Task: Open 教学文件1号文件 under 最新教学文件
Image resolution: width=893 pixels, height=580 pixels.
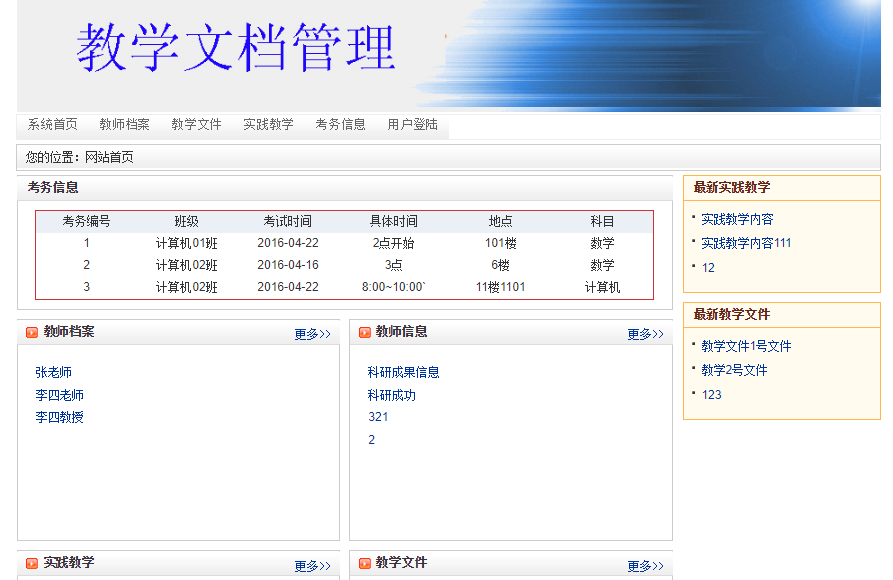Action: pos(745,346)
